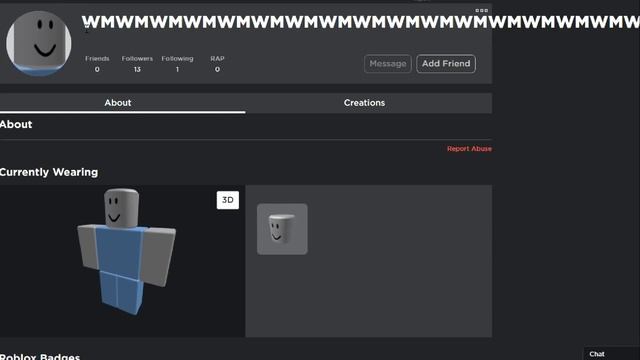The image size is (640, 360).
Task: Open the Chat panel
Action: point(611,354)
